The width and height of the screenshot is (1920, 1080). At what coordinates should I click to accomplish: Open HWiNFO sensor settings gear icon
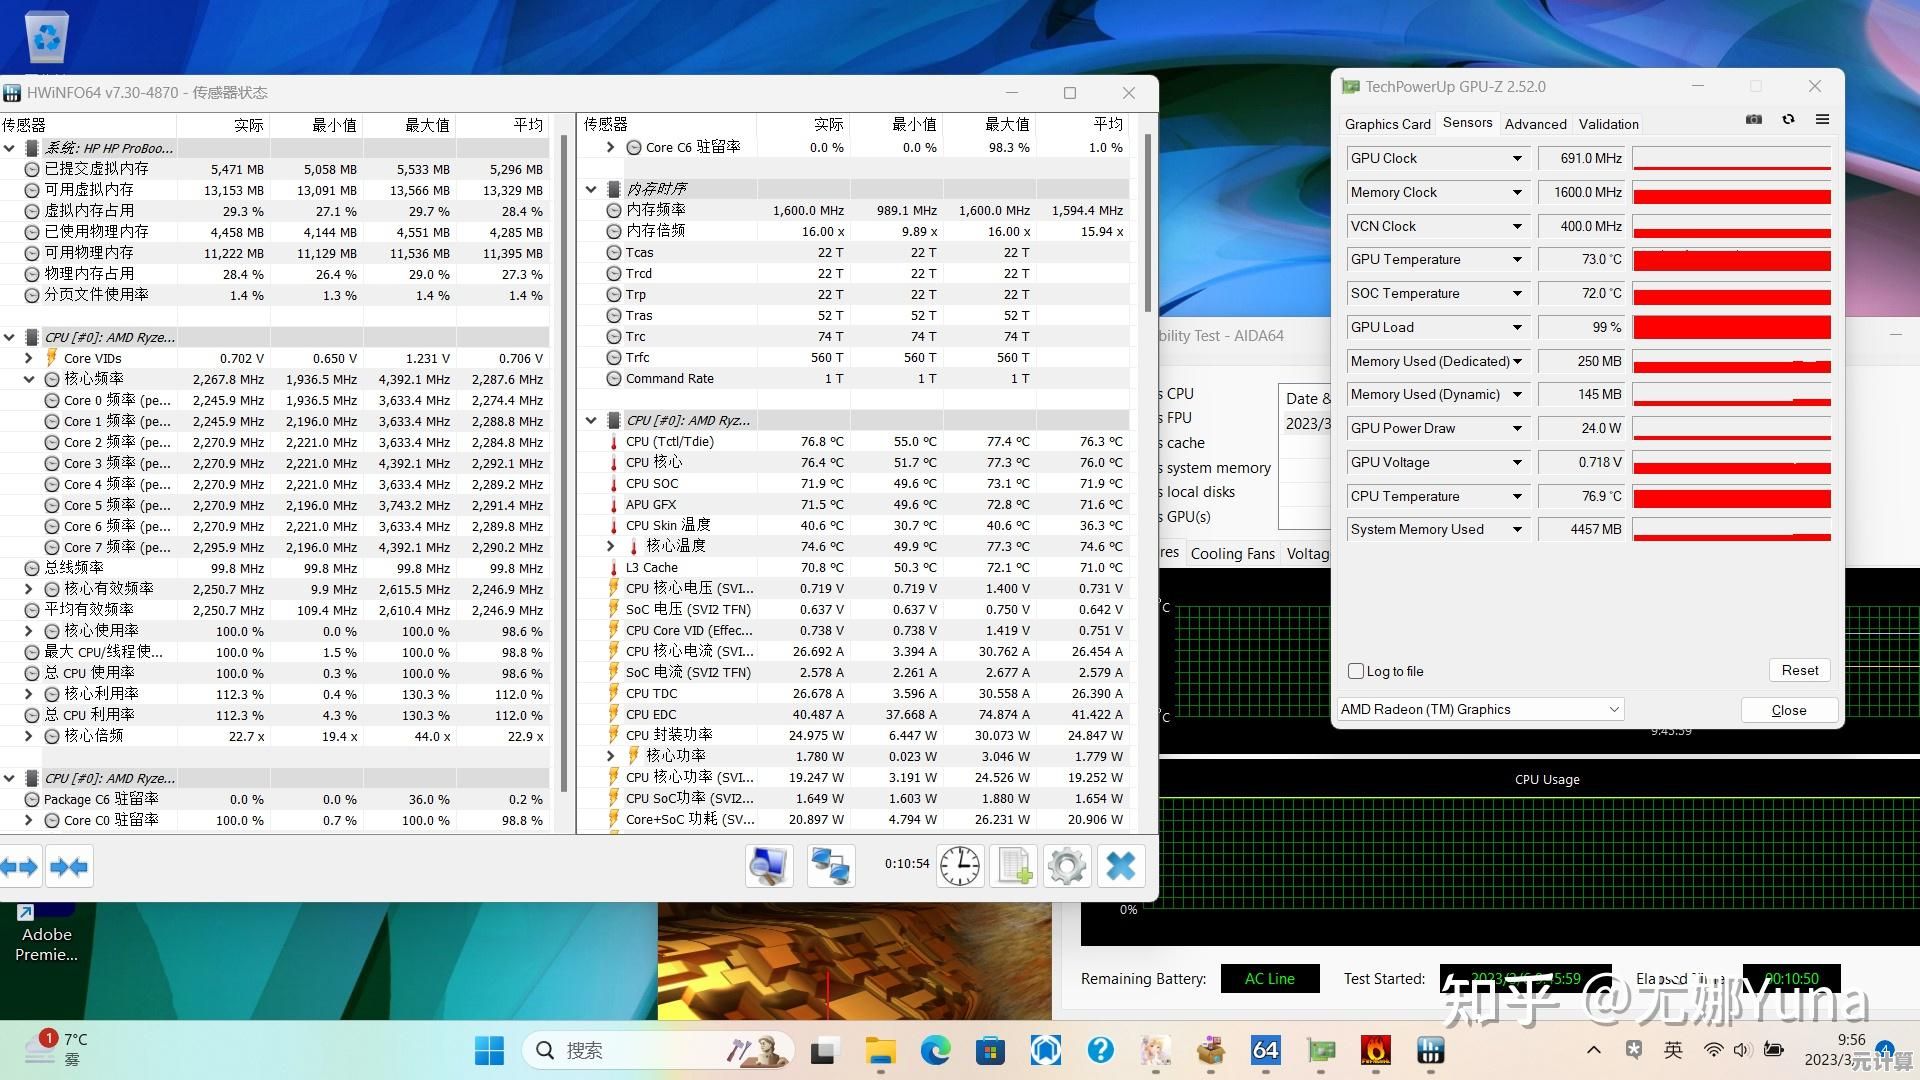(x=1066, y=865)
